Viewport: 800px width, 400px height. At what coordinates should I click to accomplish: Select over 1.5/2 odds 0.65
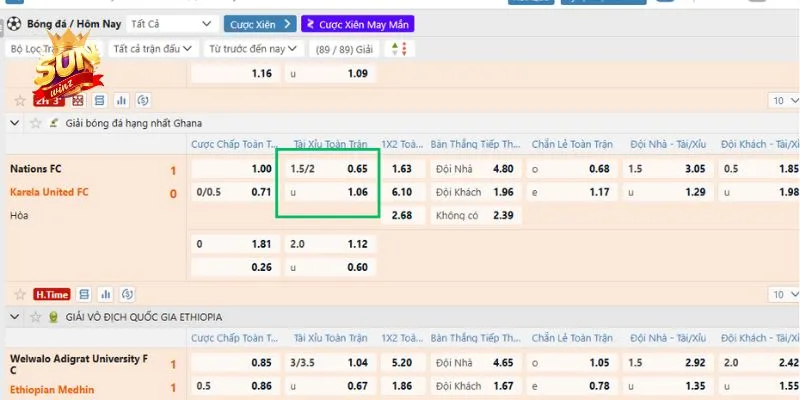coord(329,169)
